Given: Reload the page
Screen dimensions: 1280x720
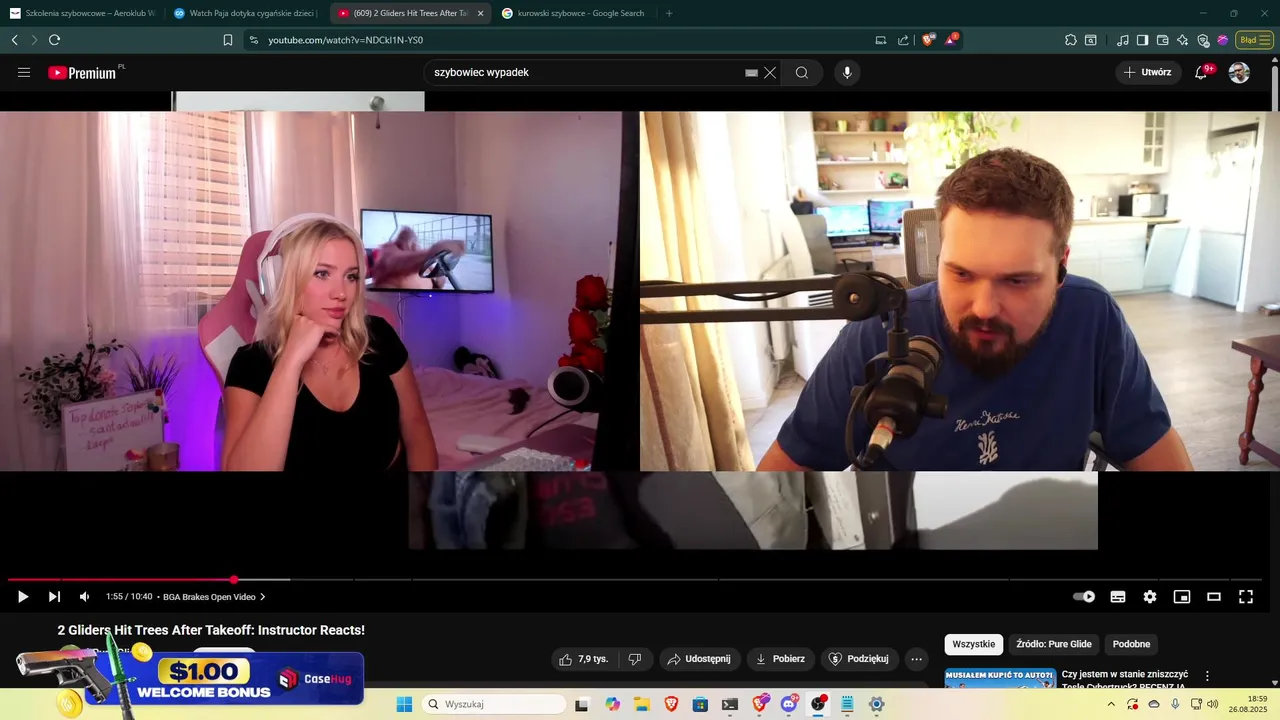Looking at the screenshot, I should point(54,40).
